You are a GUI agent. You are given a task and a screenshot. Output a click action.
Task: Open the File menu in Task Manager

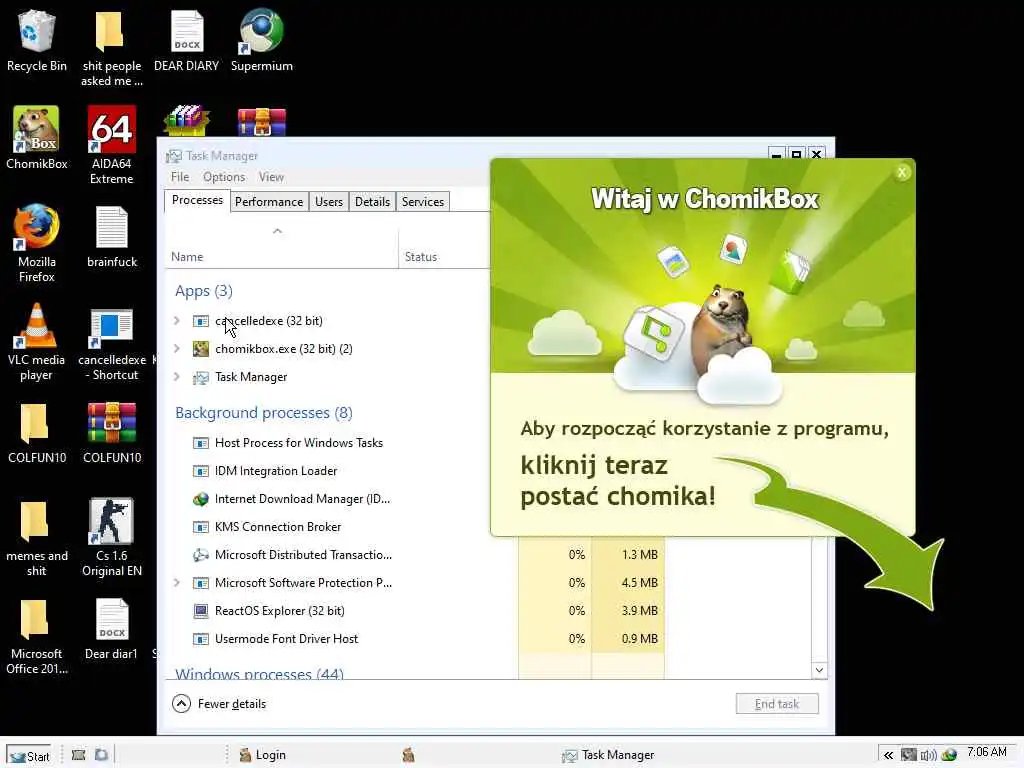[180, 177]
